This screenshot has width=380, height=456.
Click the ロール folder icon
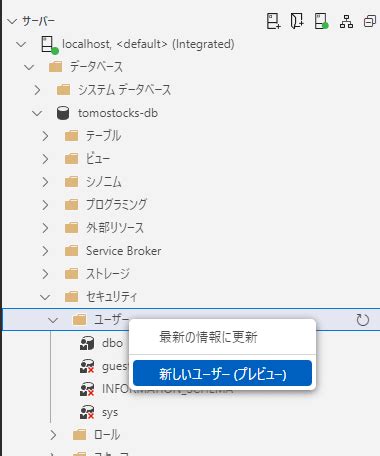coord(79,435)
